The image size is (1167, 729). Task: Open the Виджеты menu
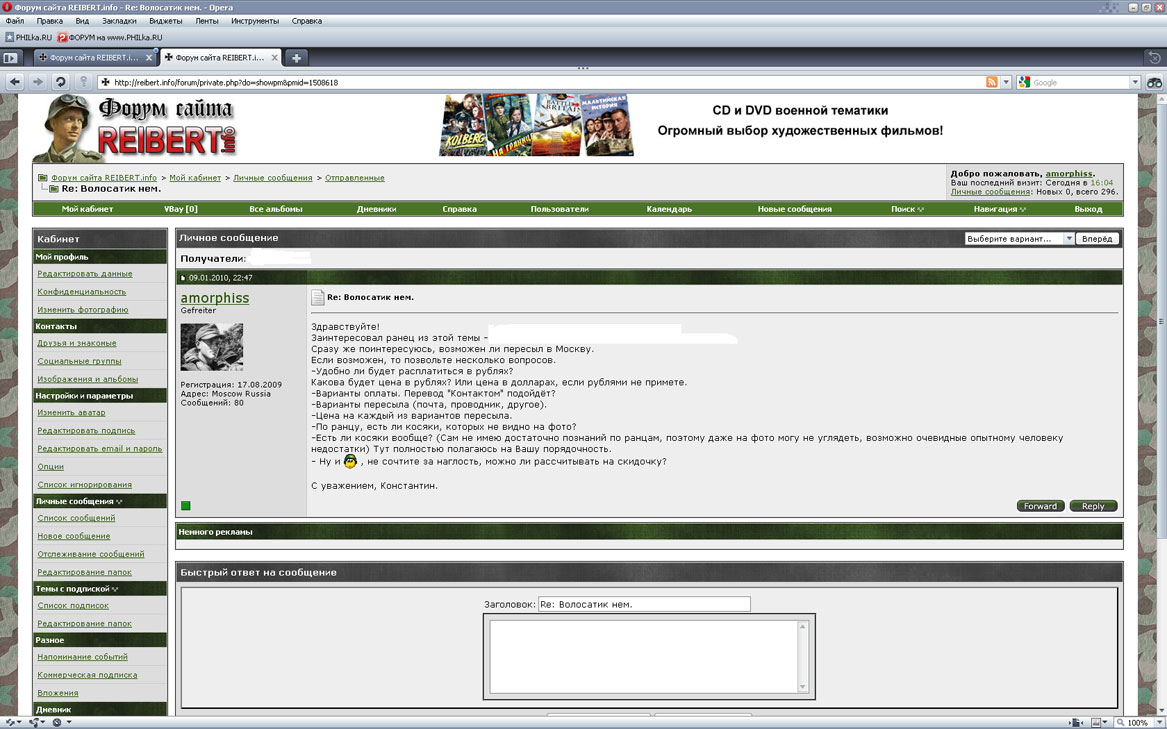click(x=166, y=21)
